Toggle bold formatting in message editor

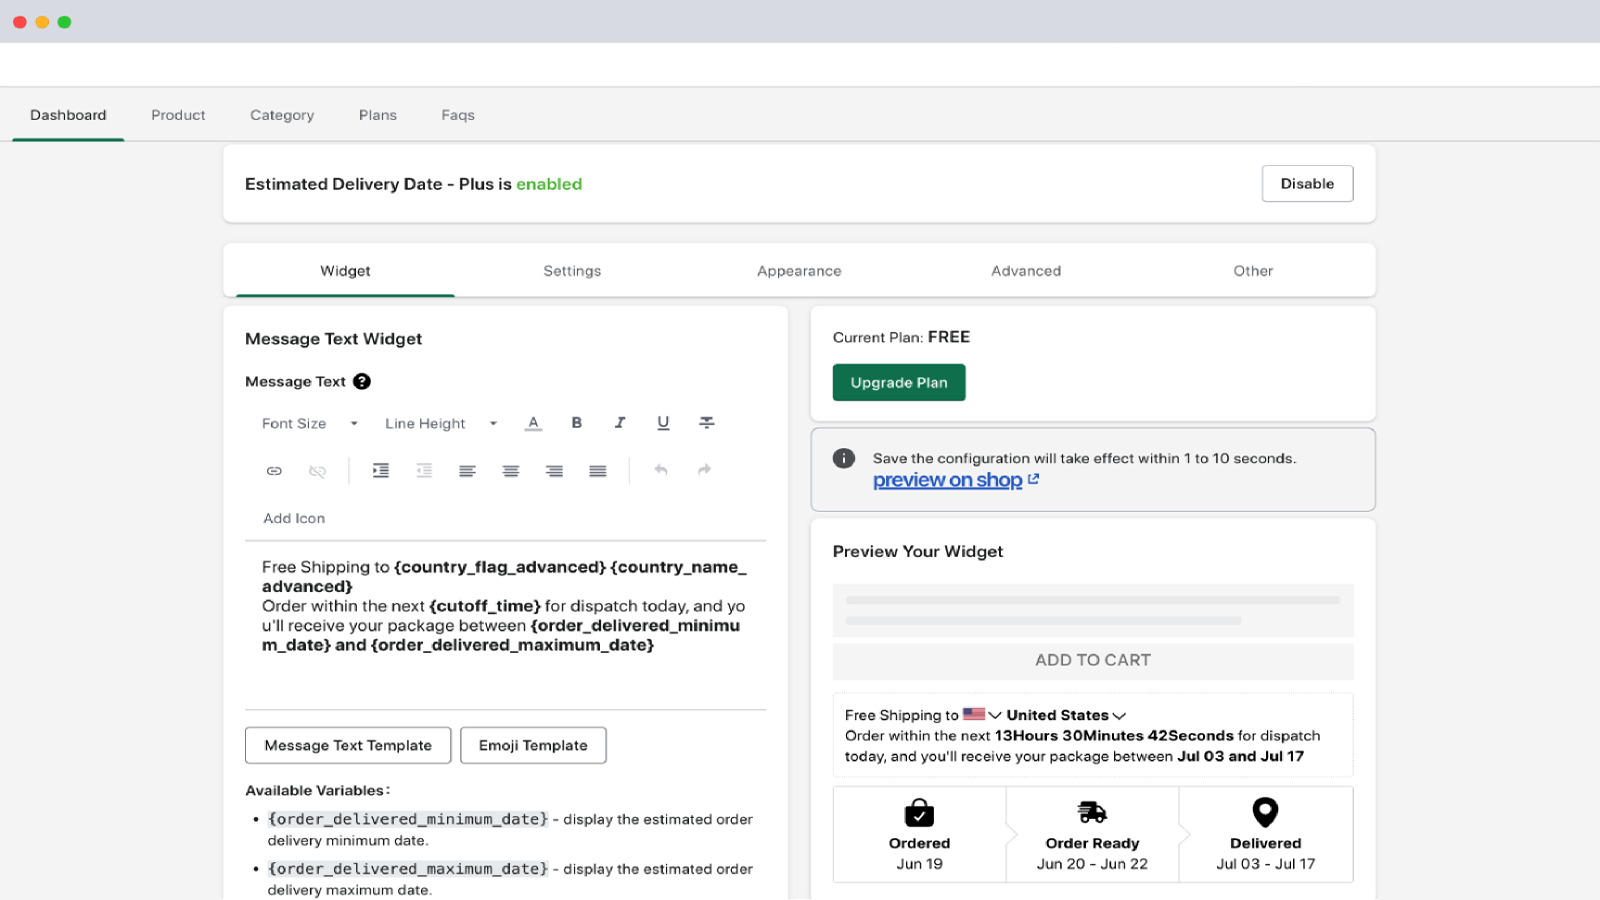click(576, 423)
